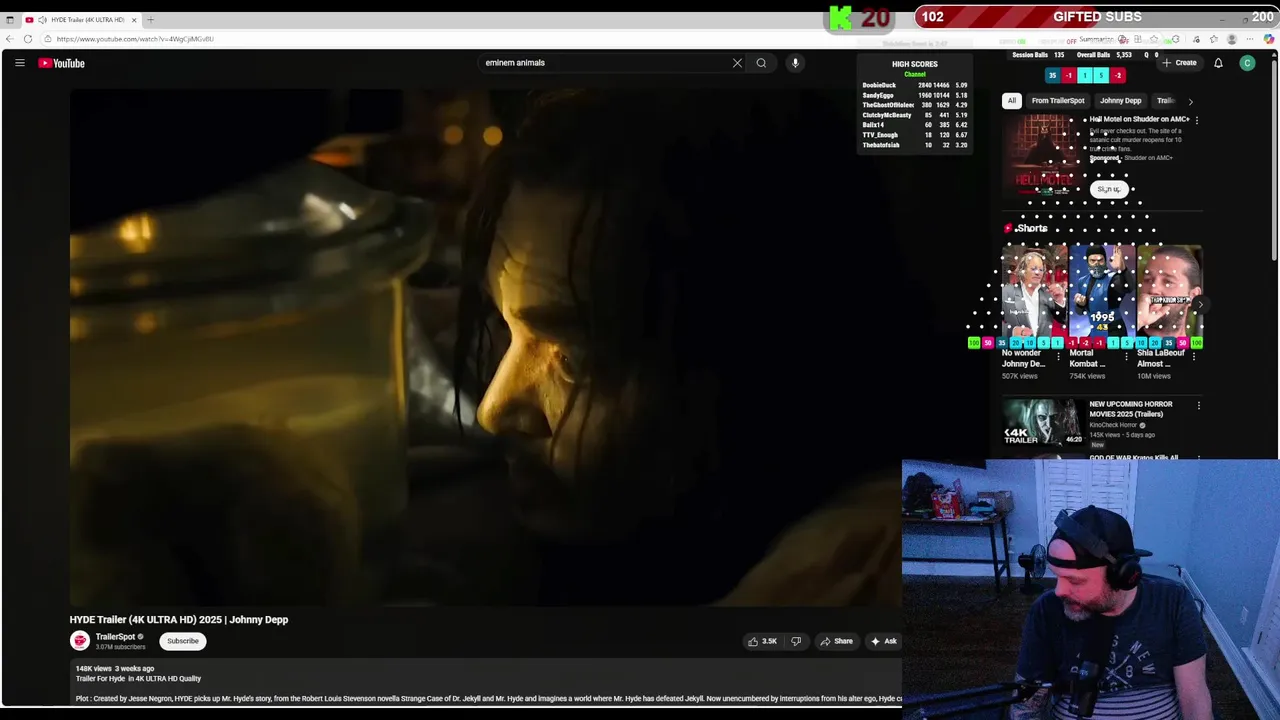Open browser profile icon in toolbar
Screen dimensions: 1280x720
pyautogui.click(x=1232, y=39)
